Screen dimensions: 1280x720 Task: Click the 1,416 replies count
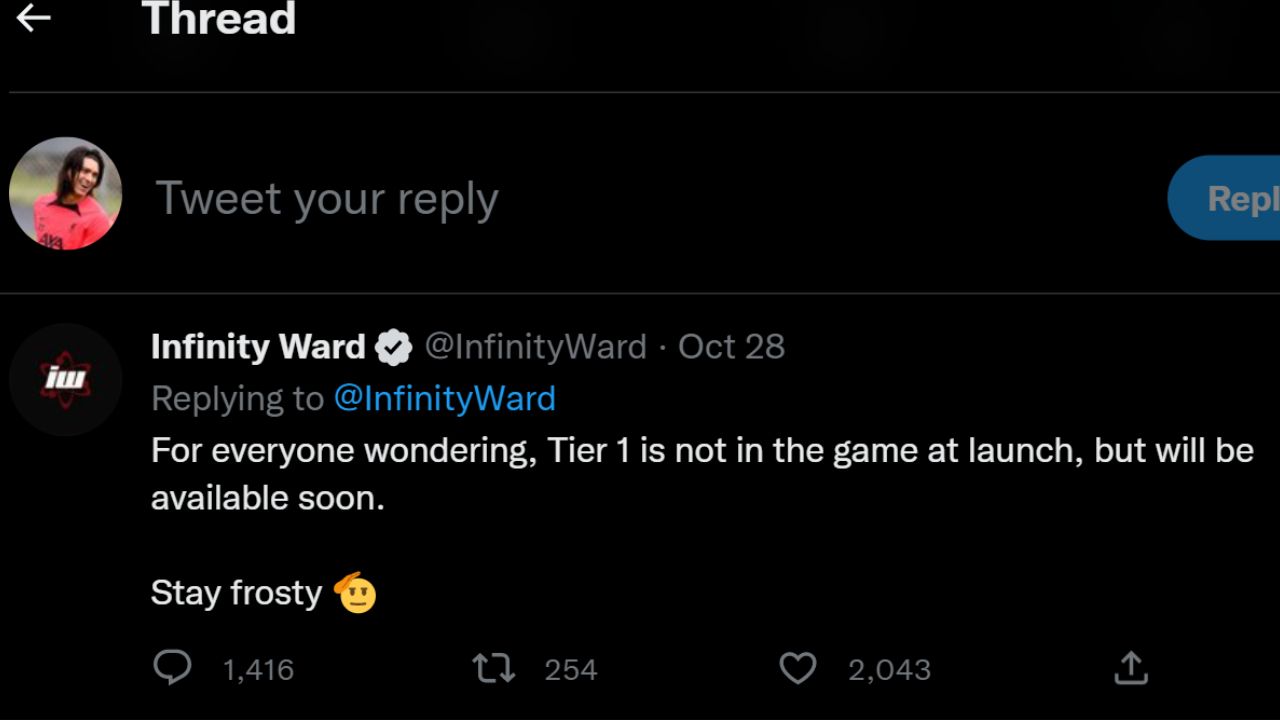258,669
